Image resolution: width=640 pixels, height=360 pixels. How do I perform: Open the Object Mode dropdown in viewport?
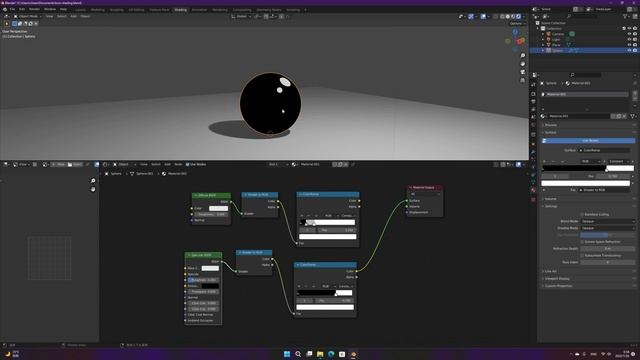click(28, 16)
